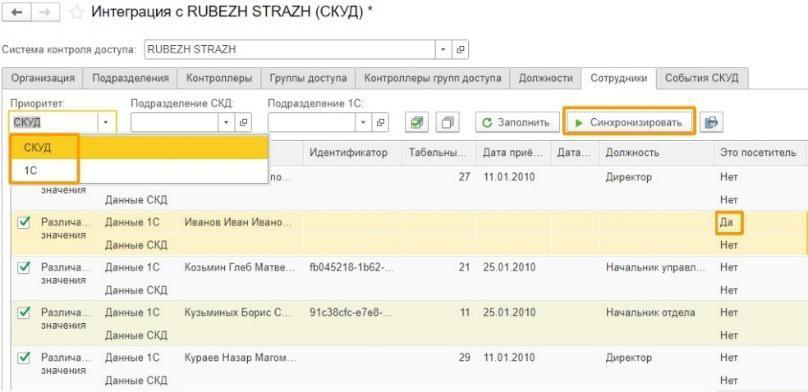Open selected Подразделение 1С record
Image resolution: width=808 pixels, height=392 pixels.
tap(381, 123)
